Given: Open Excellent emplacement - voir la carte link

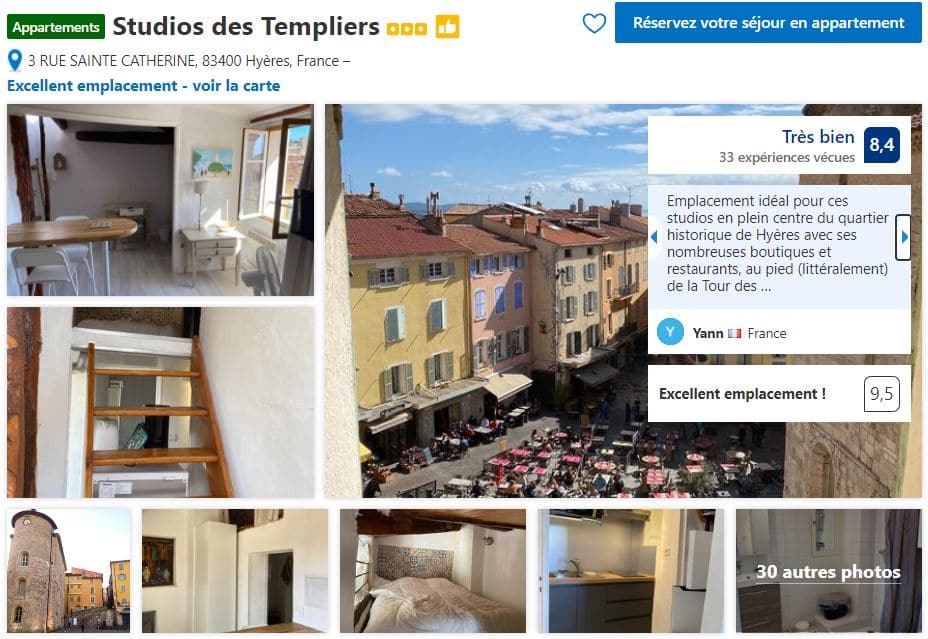Looking at the screenshot, I should [144, 86].
